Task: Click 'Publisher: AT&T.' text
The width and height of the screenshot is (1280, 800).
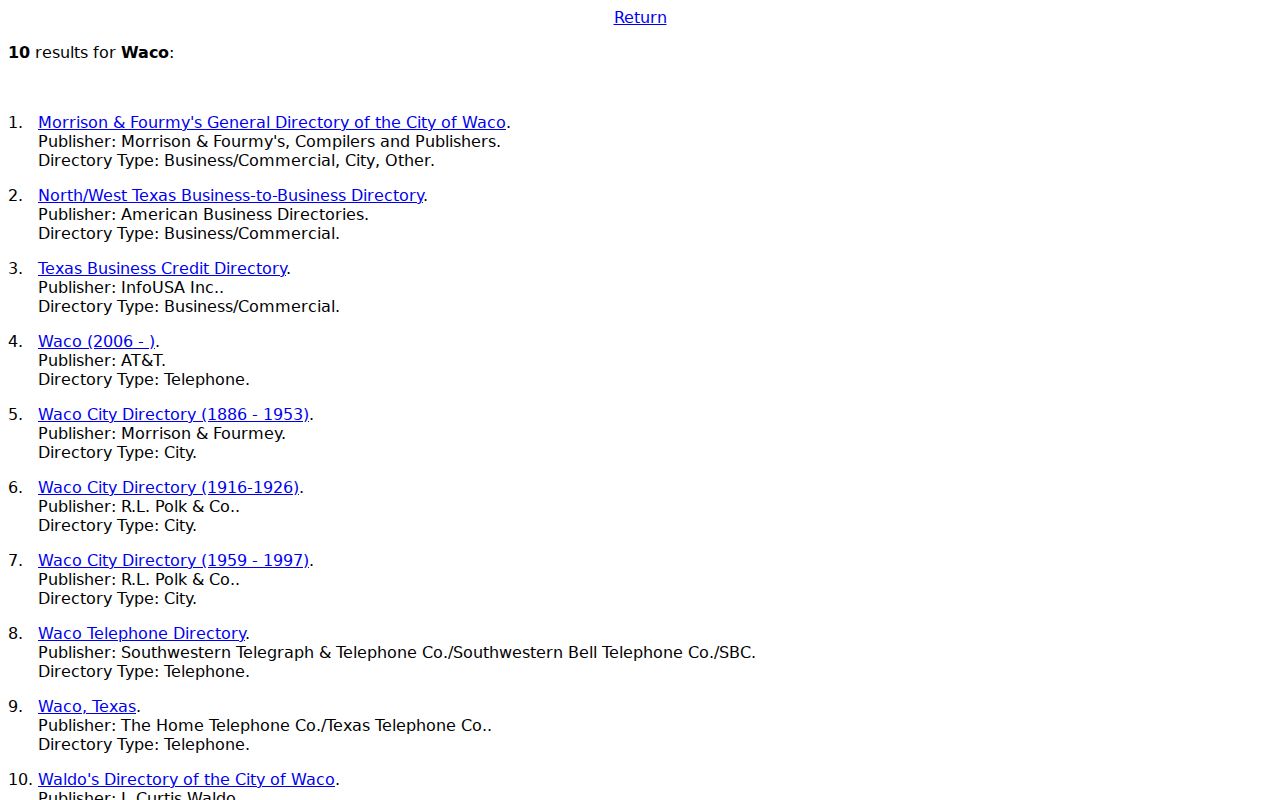Action: click(102, 360)
